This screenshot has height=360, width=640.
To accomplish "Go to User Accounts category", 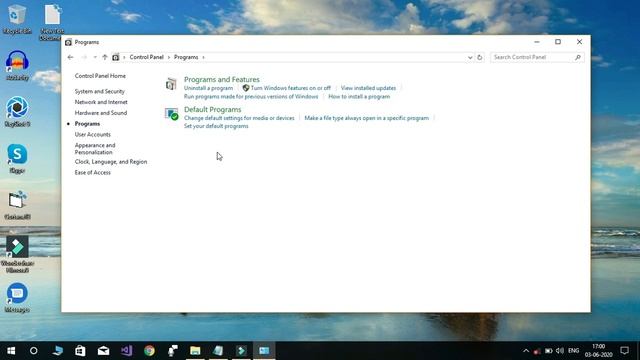I will (93, 134).
